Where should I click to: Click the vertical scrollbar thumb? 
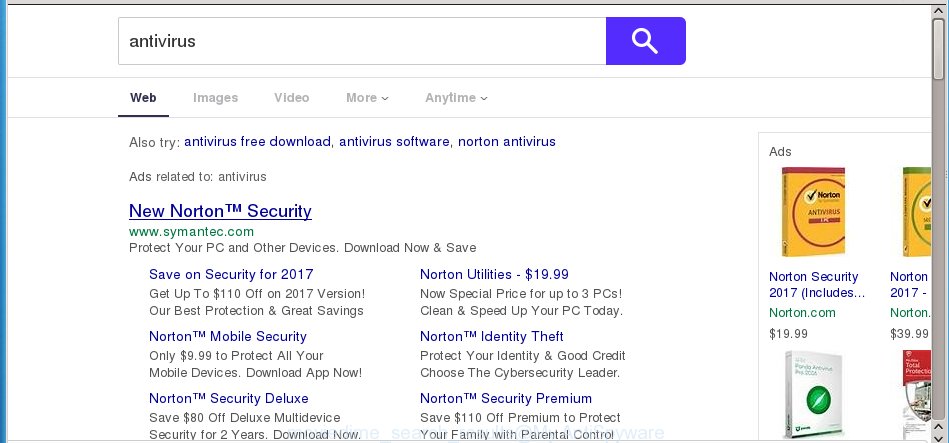pos(938,48)
